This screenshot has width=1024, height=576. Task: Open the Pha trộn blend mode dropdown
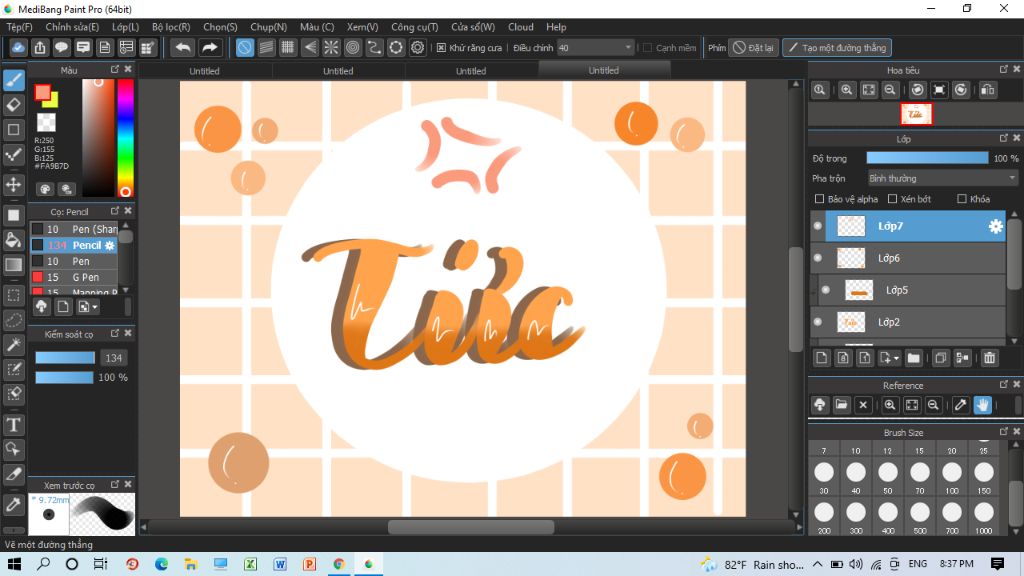click(x=942, y=178)
